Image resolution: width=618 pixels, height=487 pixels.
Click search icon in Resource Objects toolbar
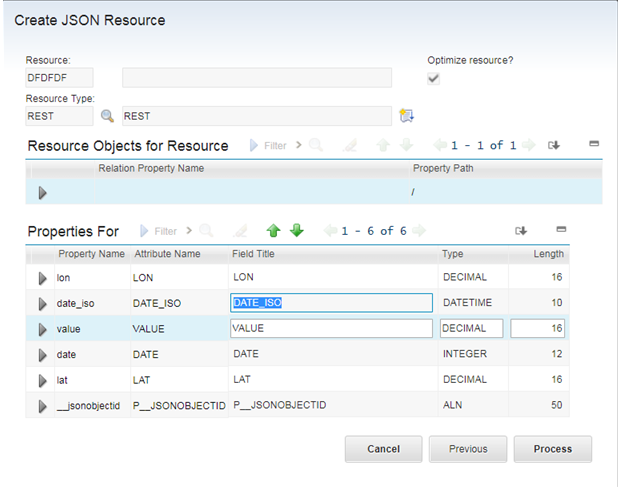coord(316,145)
